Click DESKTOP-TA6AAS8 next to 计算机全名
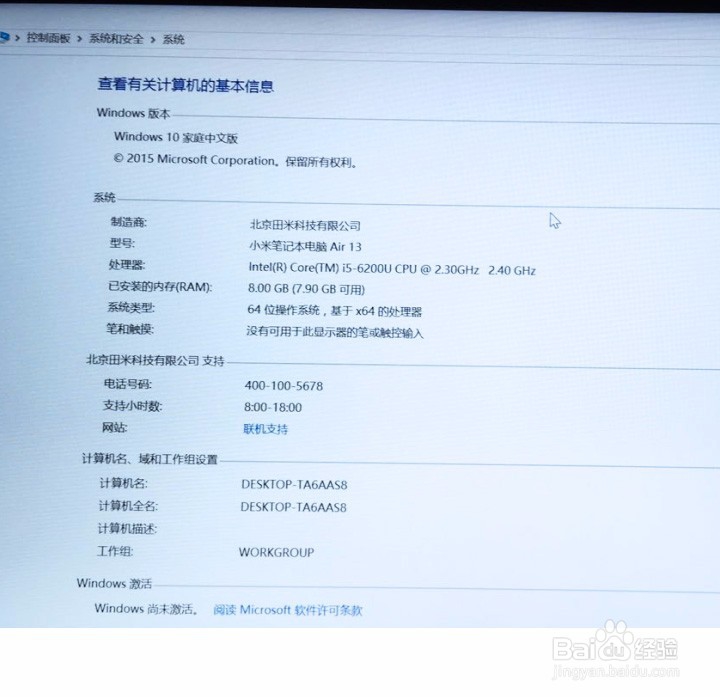Viewport: 720px width, 697px height. (x=293, y=507)
